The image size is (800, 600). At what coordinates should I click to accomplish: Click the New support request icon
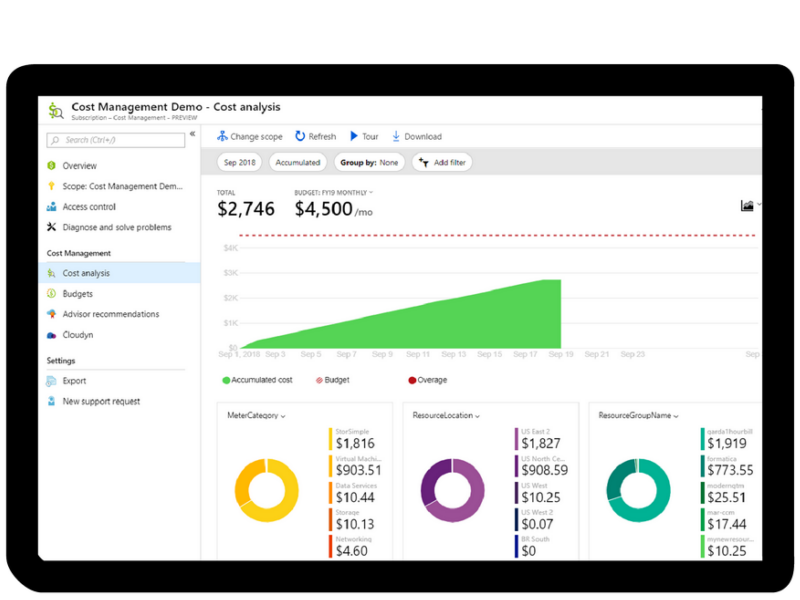pyautogui.click(x=51, y=401)
